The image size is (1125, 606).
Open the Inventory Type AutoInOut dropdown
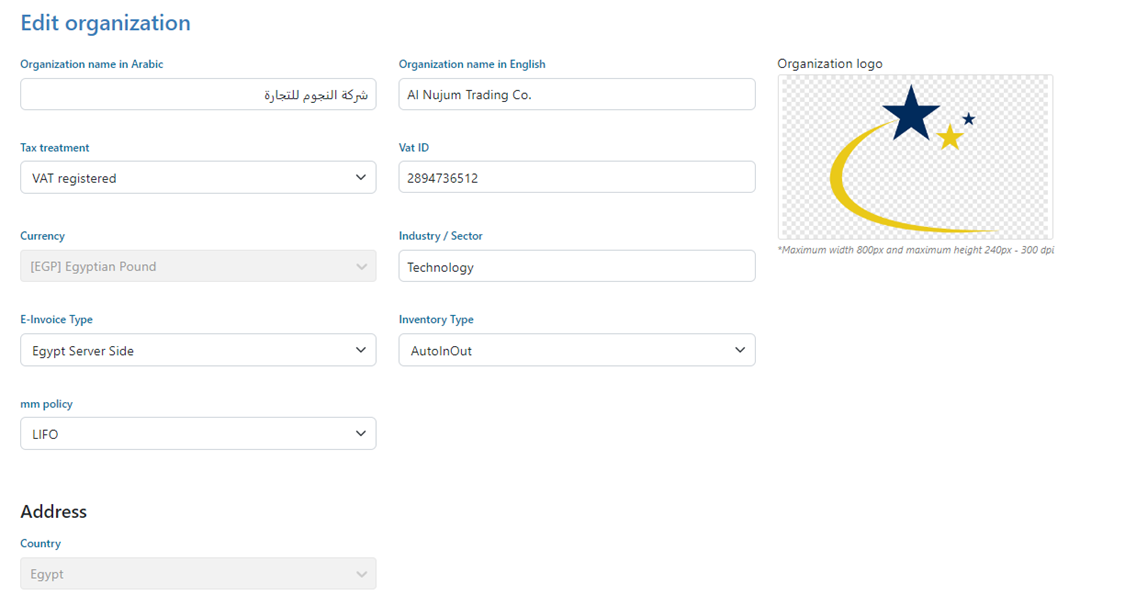click(x=576, y=351)
